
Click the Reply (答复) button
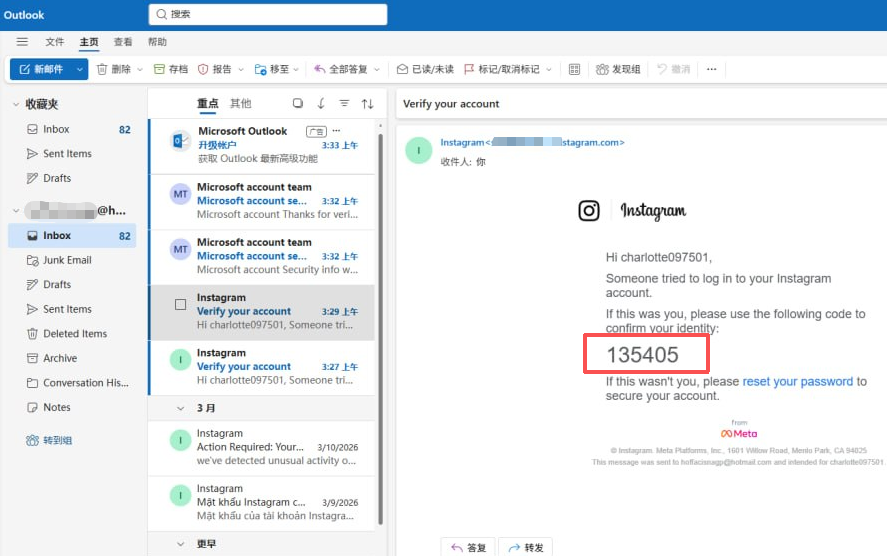[x=468, y=547]
